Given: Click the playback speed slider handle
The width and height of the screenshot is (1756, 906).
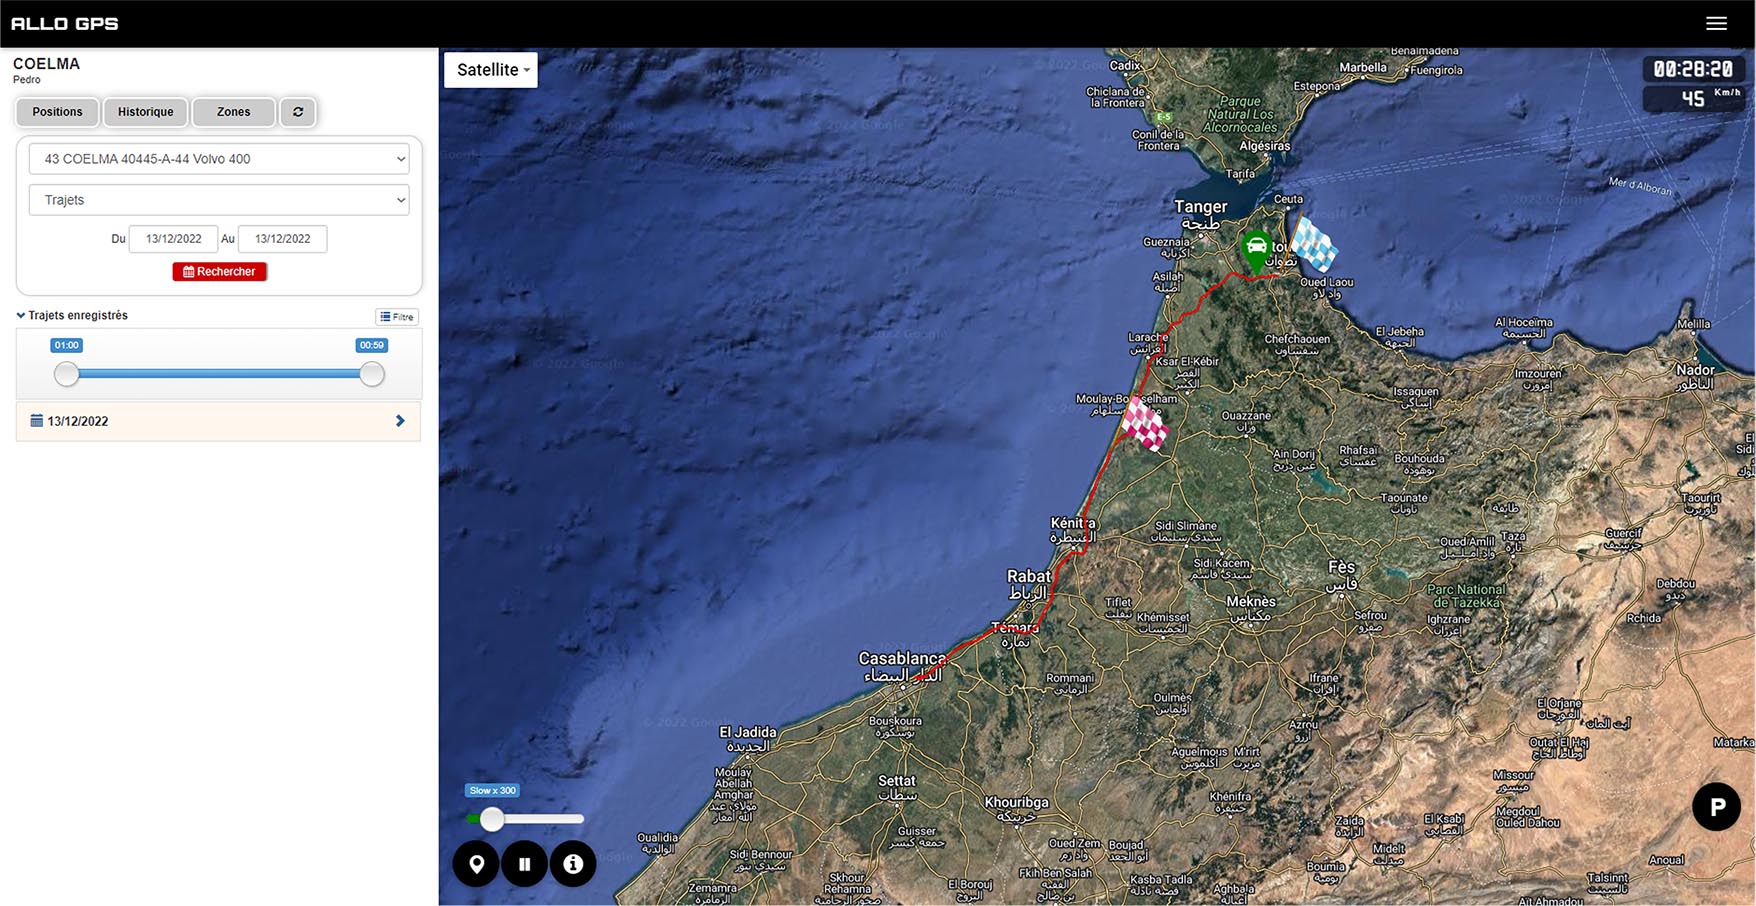Looking at the screenshot, I should click(492, 819).
